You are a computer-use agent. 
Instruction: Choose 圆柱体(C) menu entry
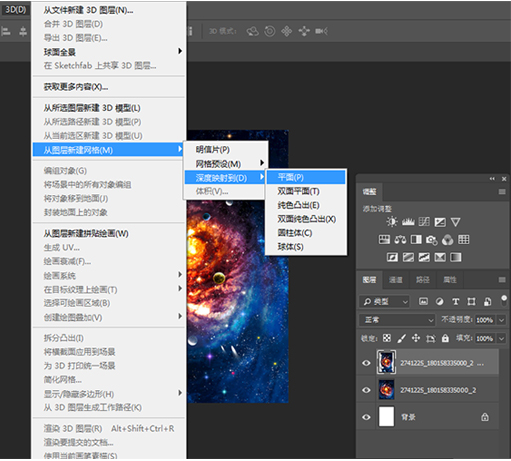[x=306, y=233]
